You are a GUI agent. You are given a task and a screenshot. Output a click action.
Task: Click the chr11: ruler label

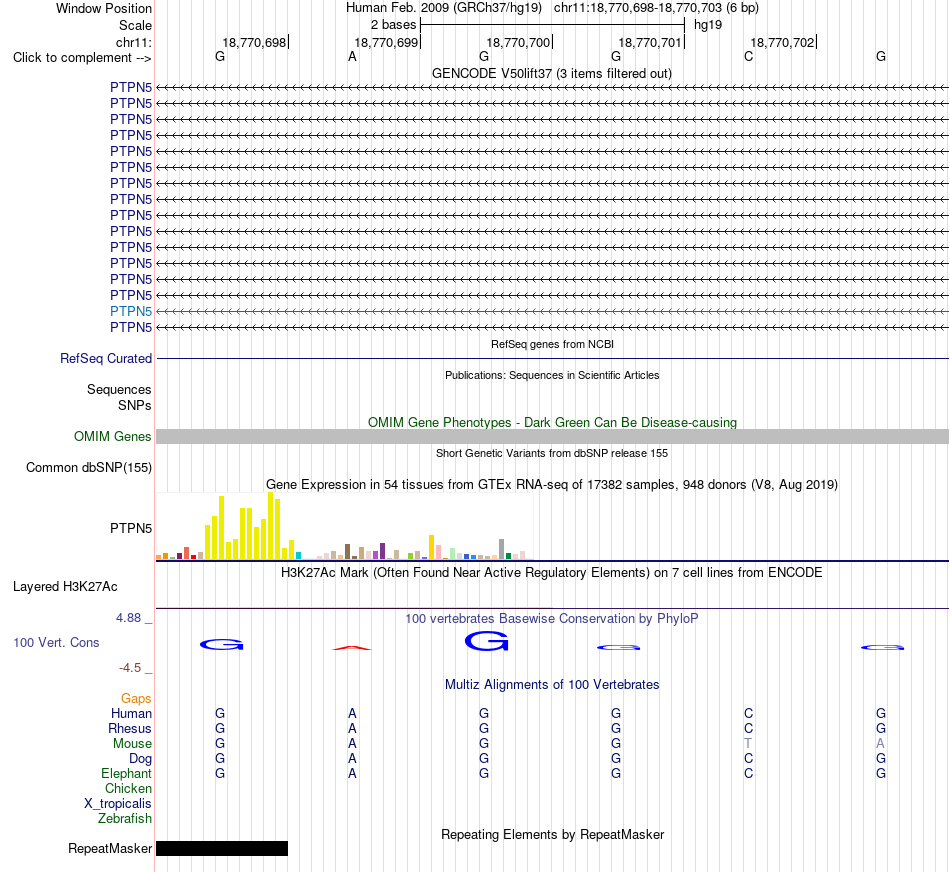pos(133,42)
